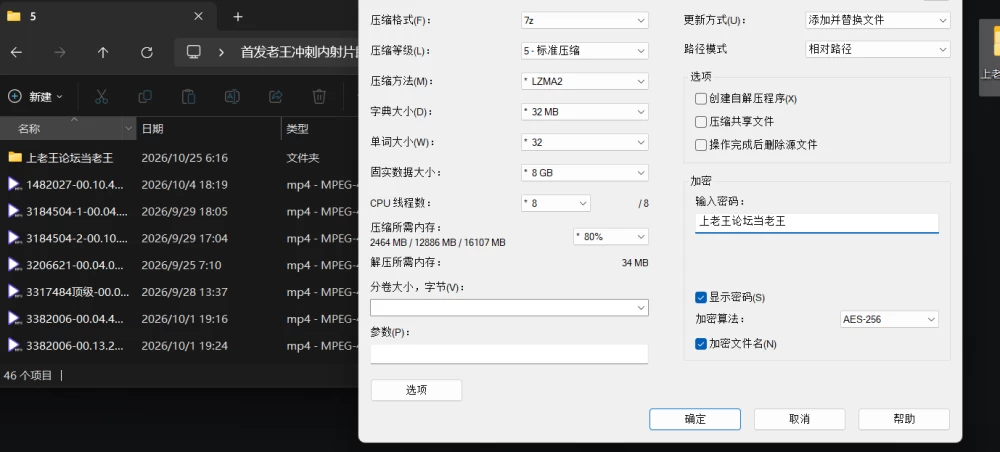Enable 创建自解压程序 checkbox
The width and height of the screenshot is (1000, 452).
[701, 99]
